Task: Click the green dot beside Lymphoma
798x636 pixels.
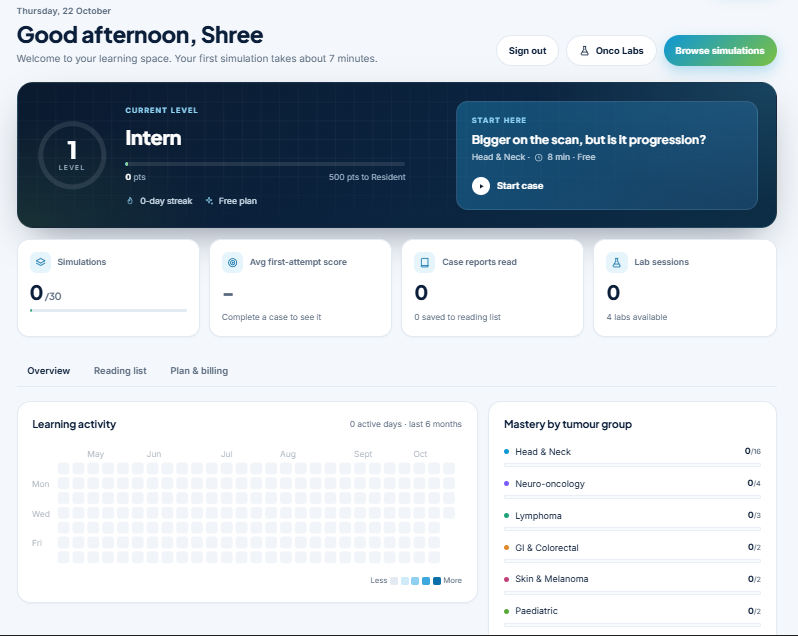Action: [506, 515]
